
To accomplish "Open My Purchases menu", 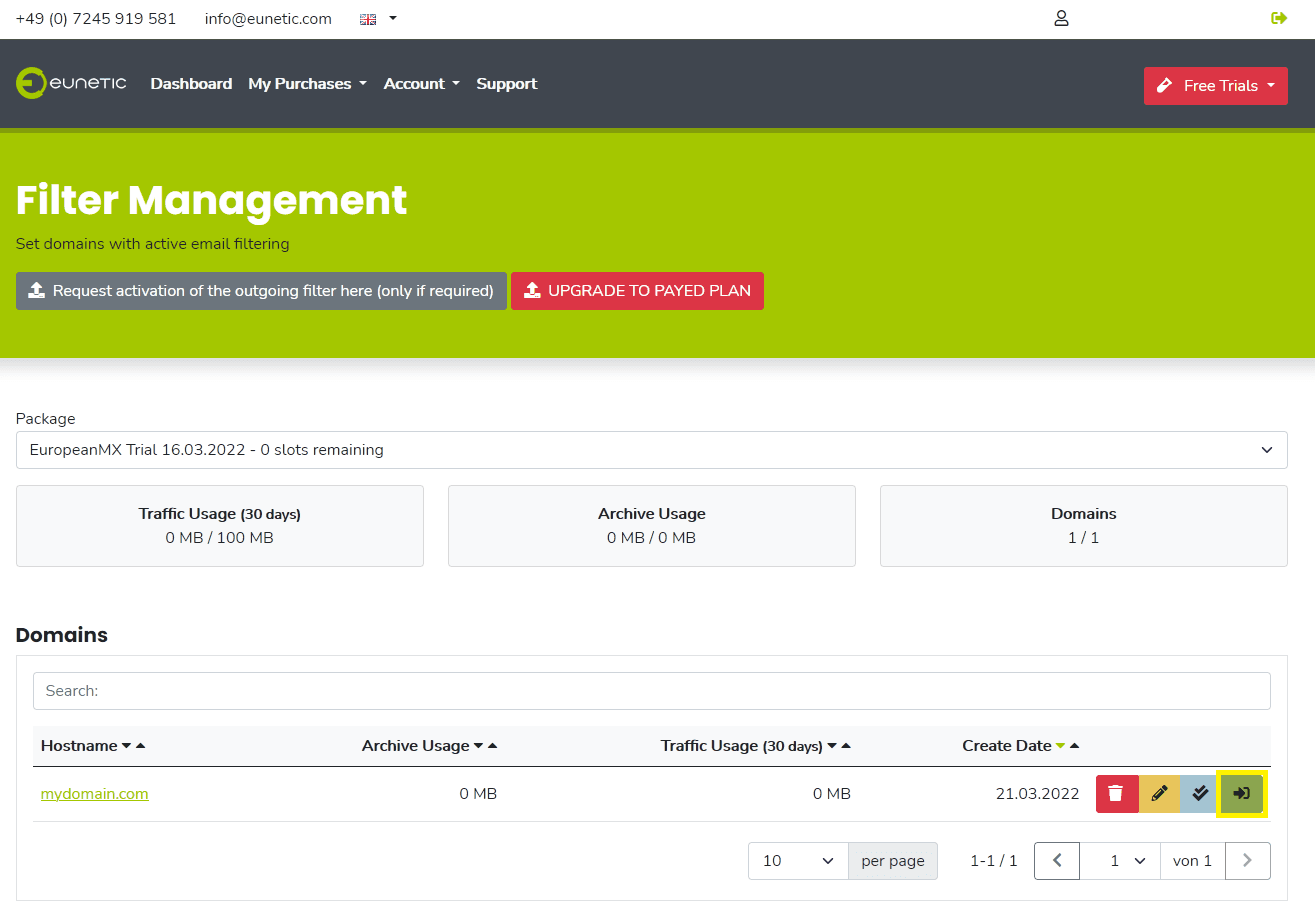I will point(307,84).
